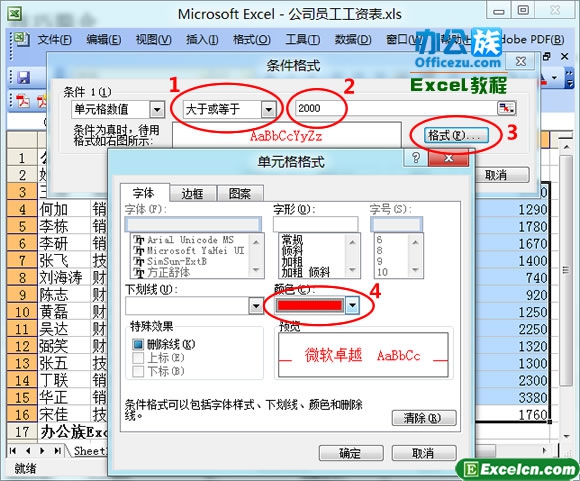This screenshot has width=580, height=481.
Task: Select the 方正舒体 font
Action: 162,272
